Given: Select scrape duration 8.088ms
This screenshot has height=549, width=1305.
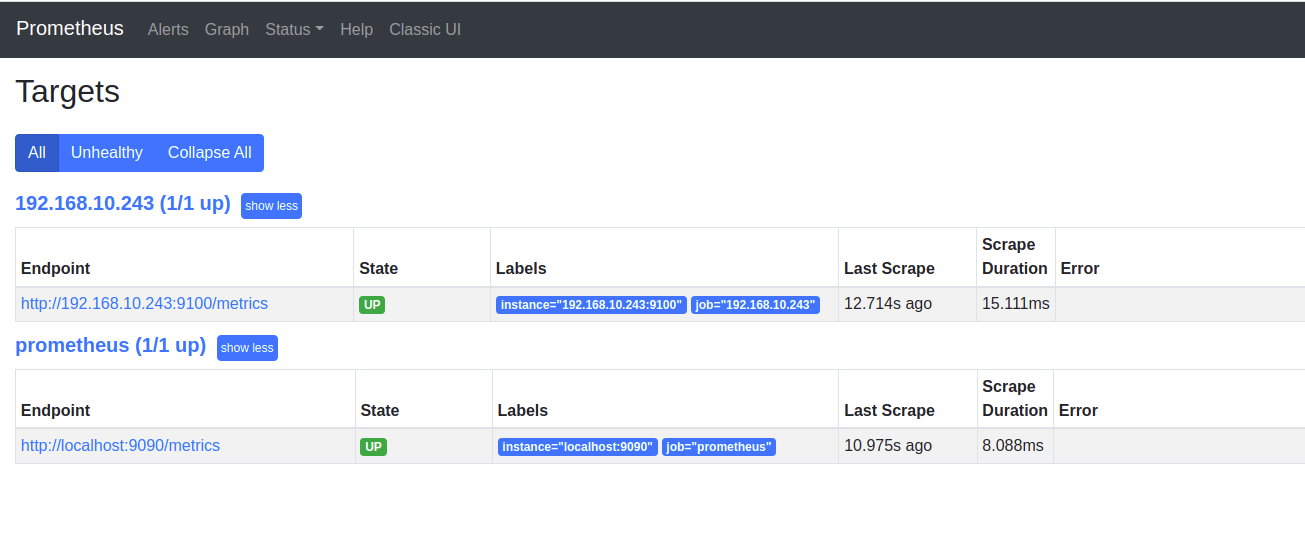Looking at the screenshot, I should pyautogui.click(x=1013, y=445).
